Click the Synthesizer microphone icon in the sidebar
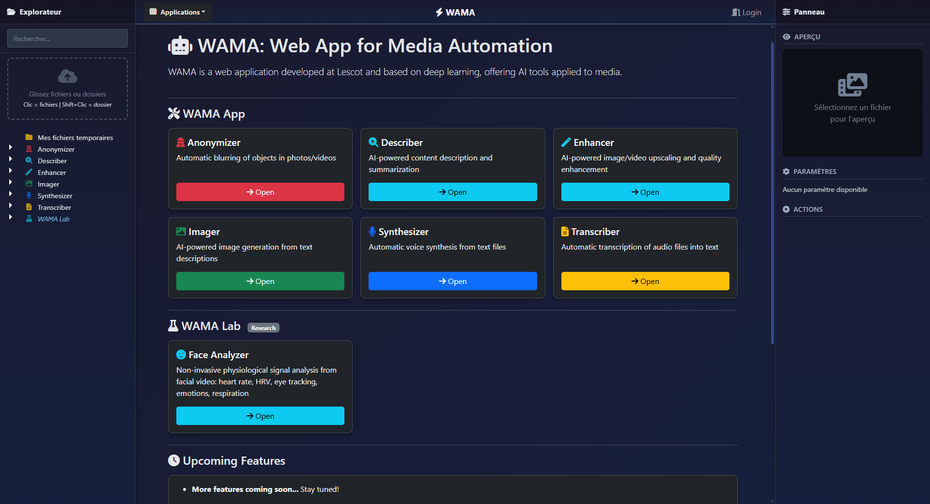Viewport: 930px width, 504px height. click(x=29, y=196)
